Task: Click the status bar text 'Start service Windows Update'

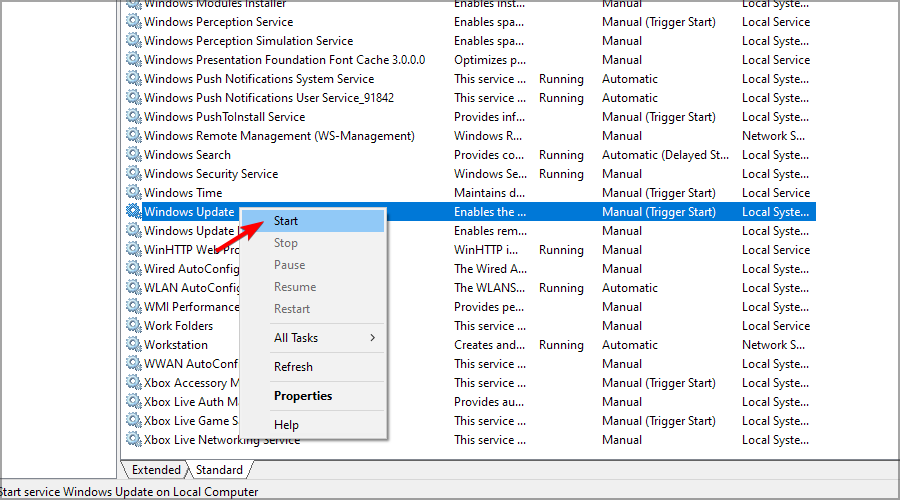Action: point(129,492)
